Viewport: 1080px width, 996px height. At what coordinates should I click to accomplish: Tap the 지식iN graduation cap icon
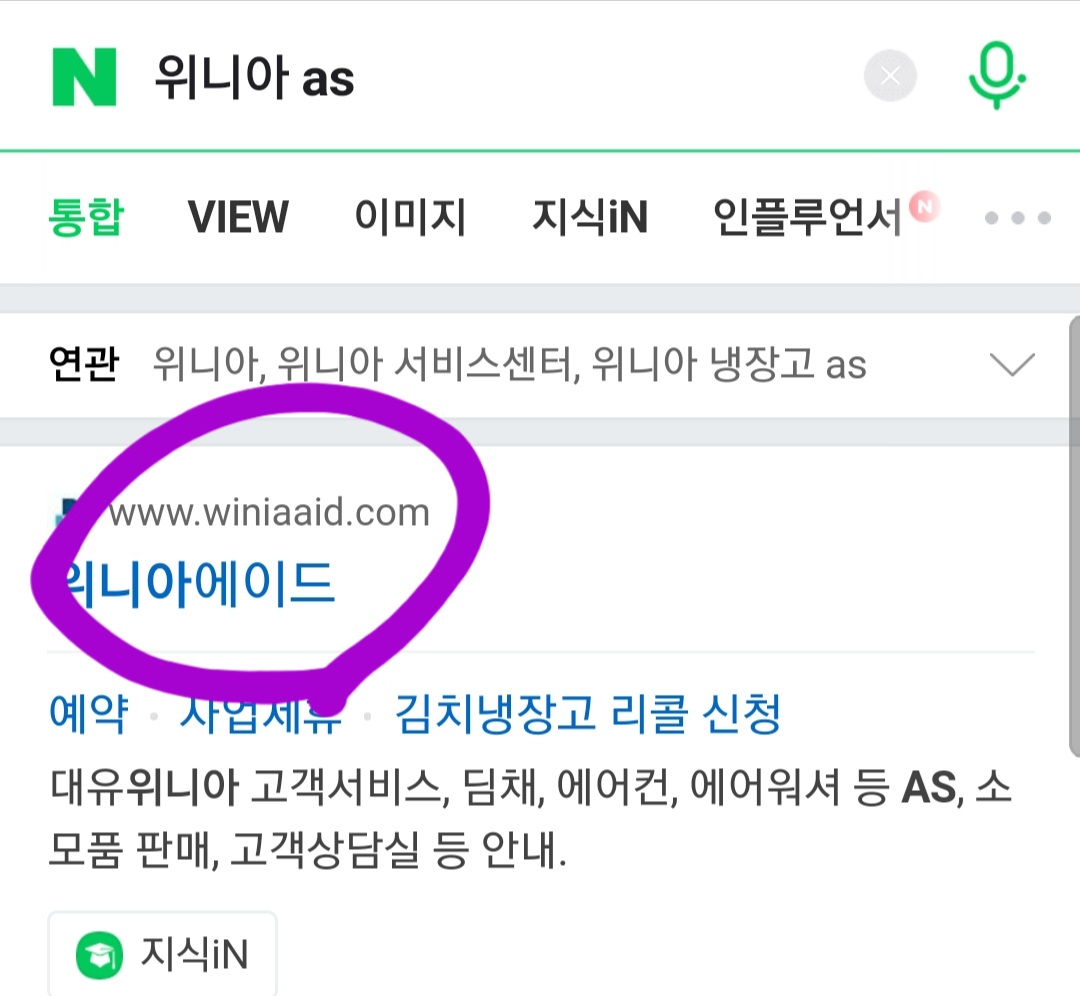click(99, 955)
